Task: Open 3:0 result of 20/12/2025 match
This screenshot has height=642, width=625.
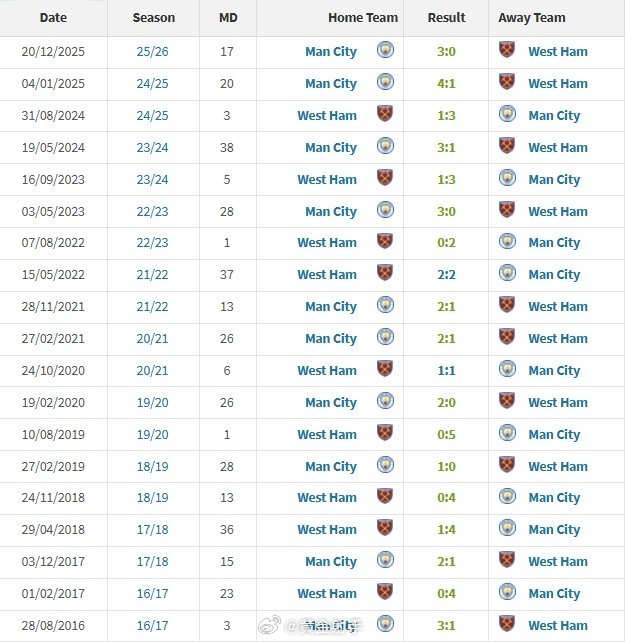Action: click(446, 52)
